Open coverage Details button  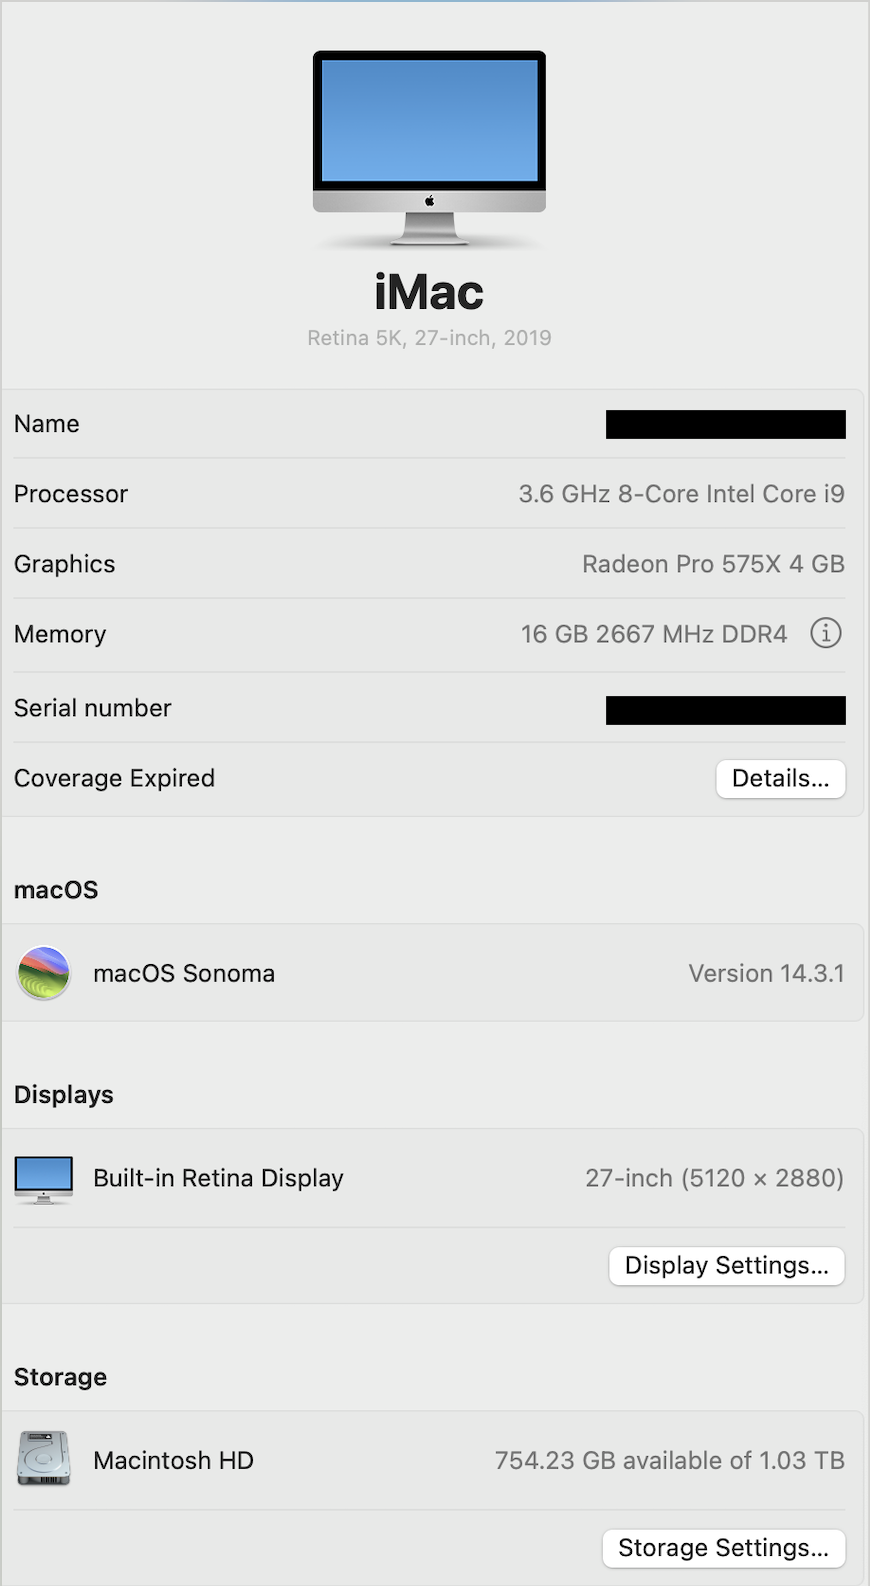[x=780, y=779]
